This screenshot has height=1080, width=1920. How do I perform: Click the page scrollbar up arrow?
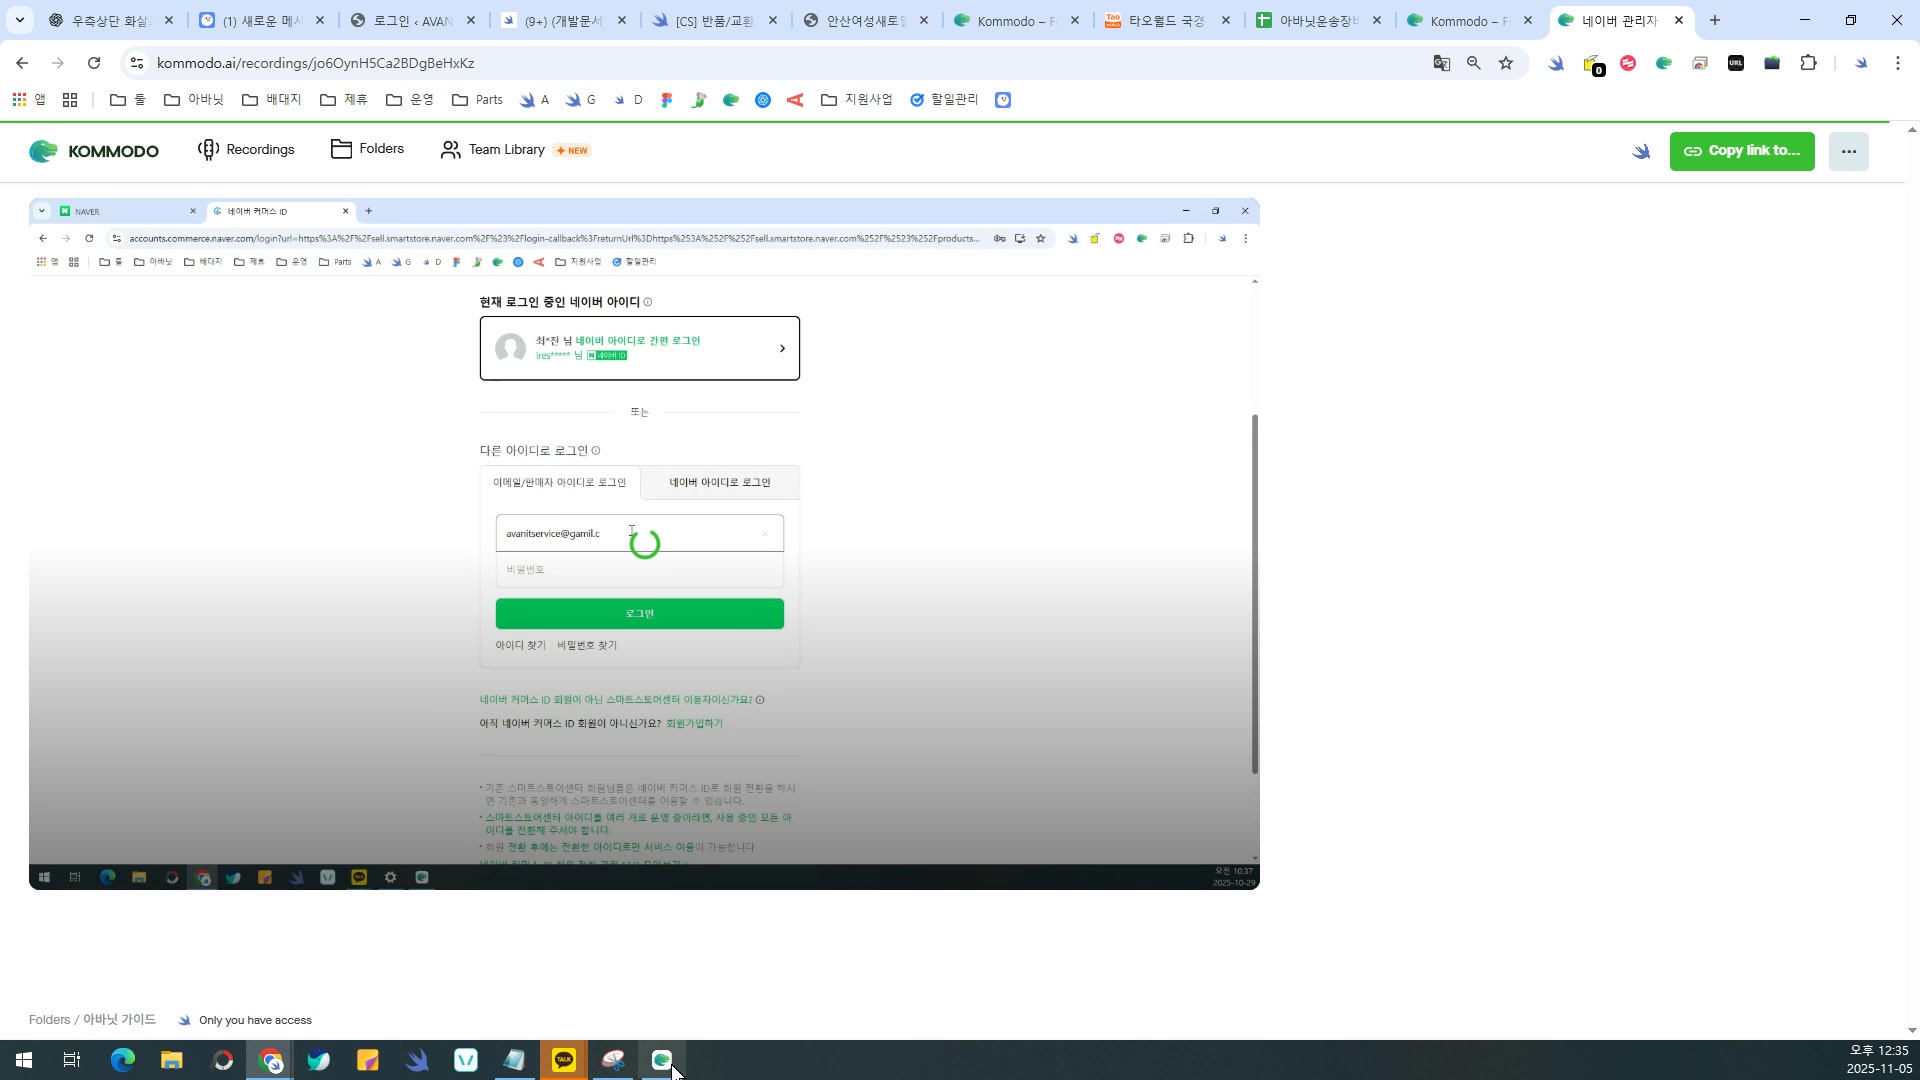tap(1912, 130)
